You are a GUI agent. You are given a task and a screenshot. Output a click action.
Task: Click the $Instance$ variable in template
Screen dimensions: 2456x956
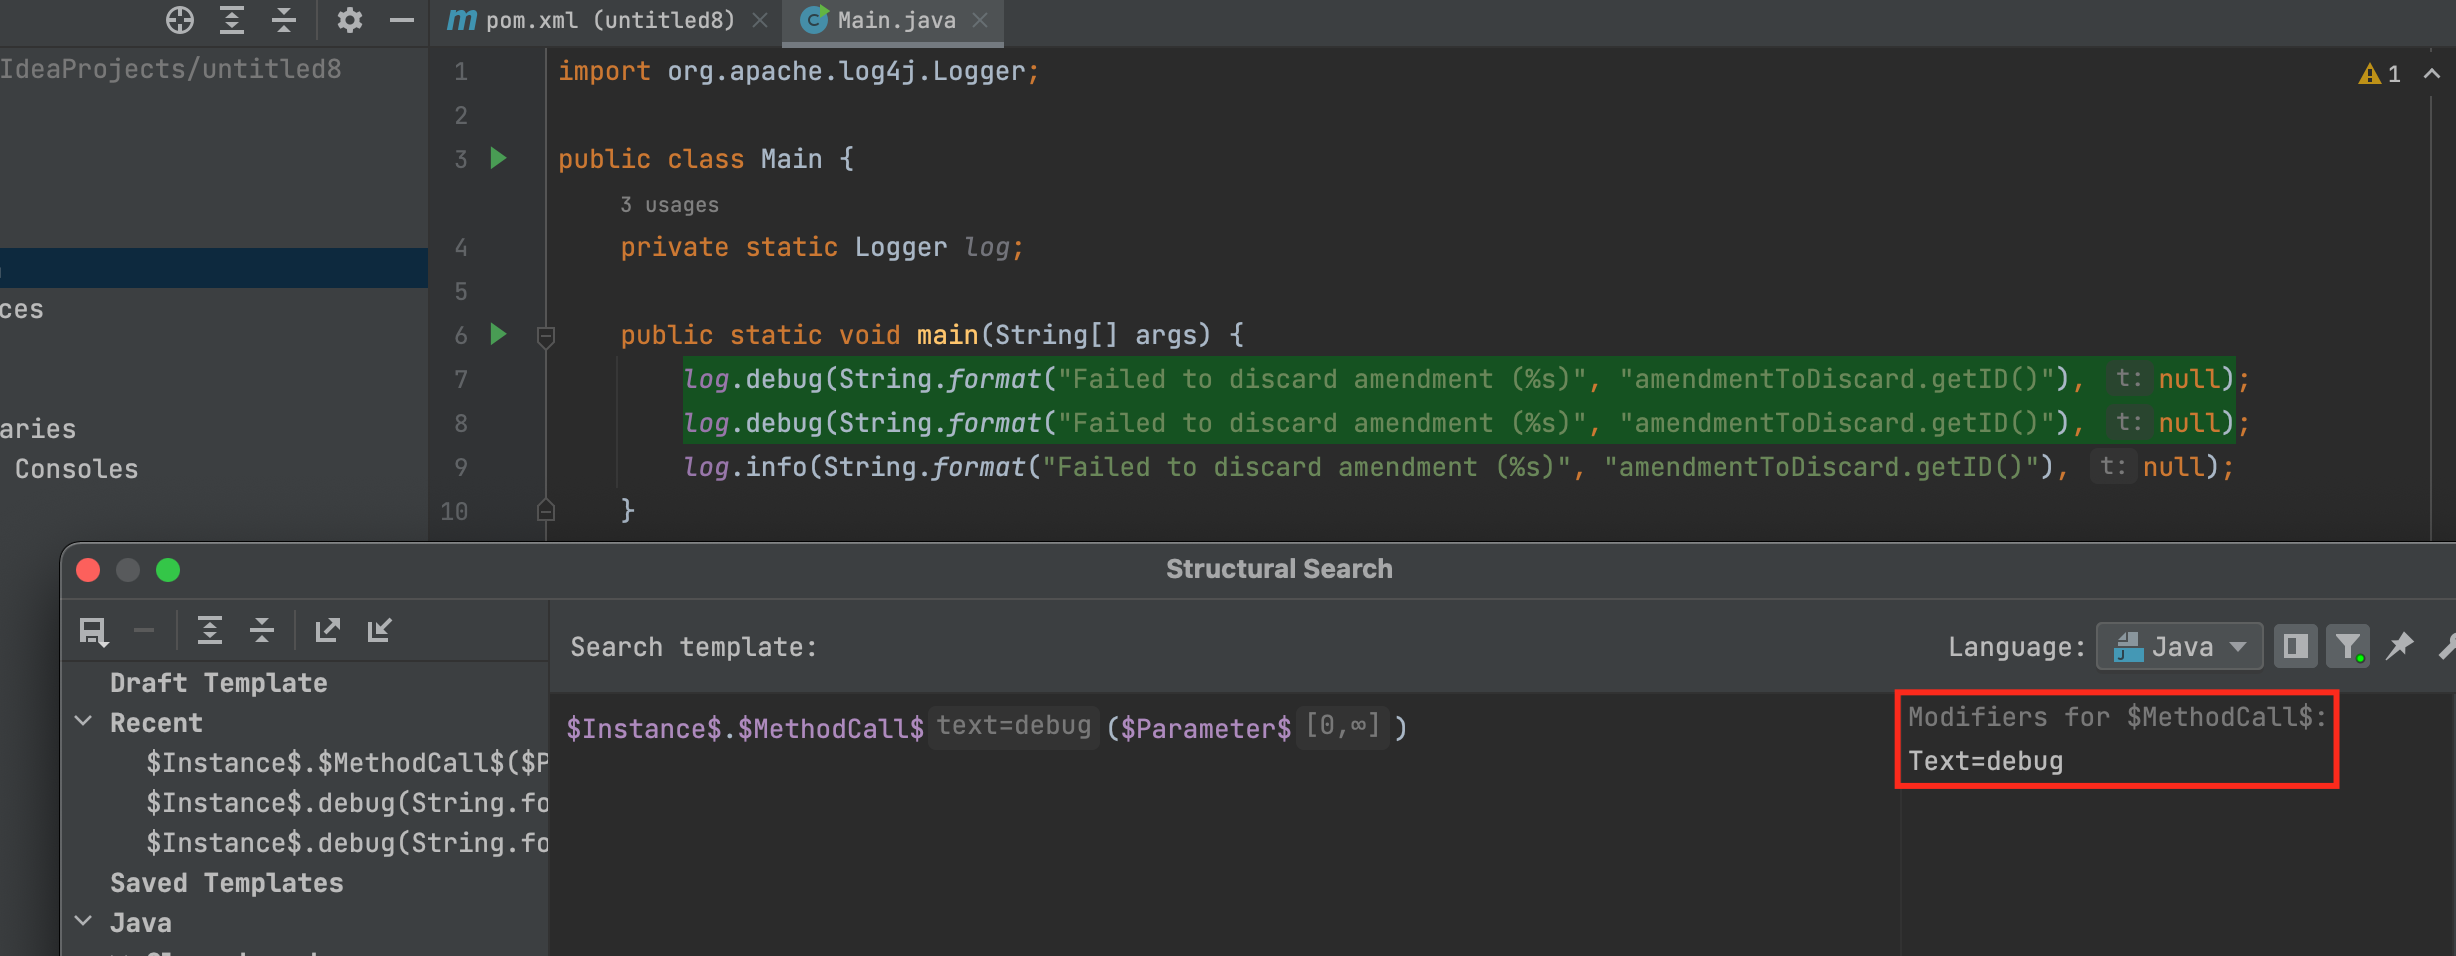point(643,729)
